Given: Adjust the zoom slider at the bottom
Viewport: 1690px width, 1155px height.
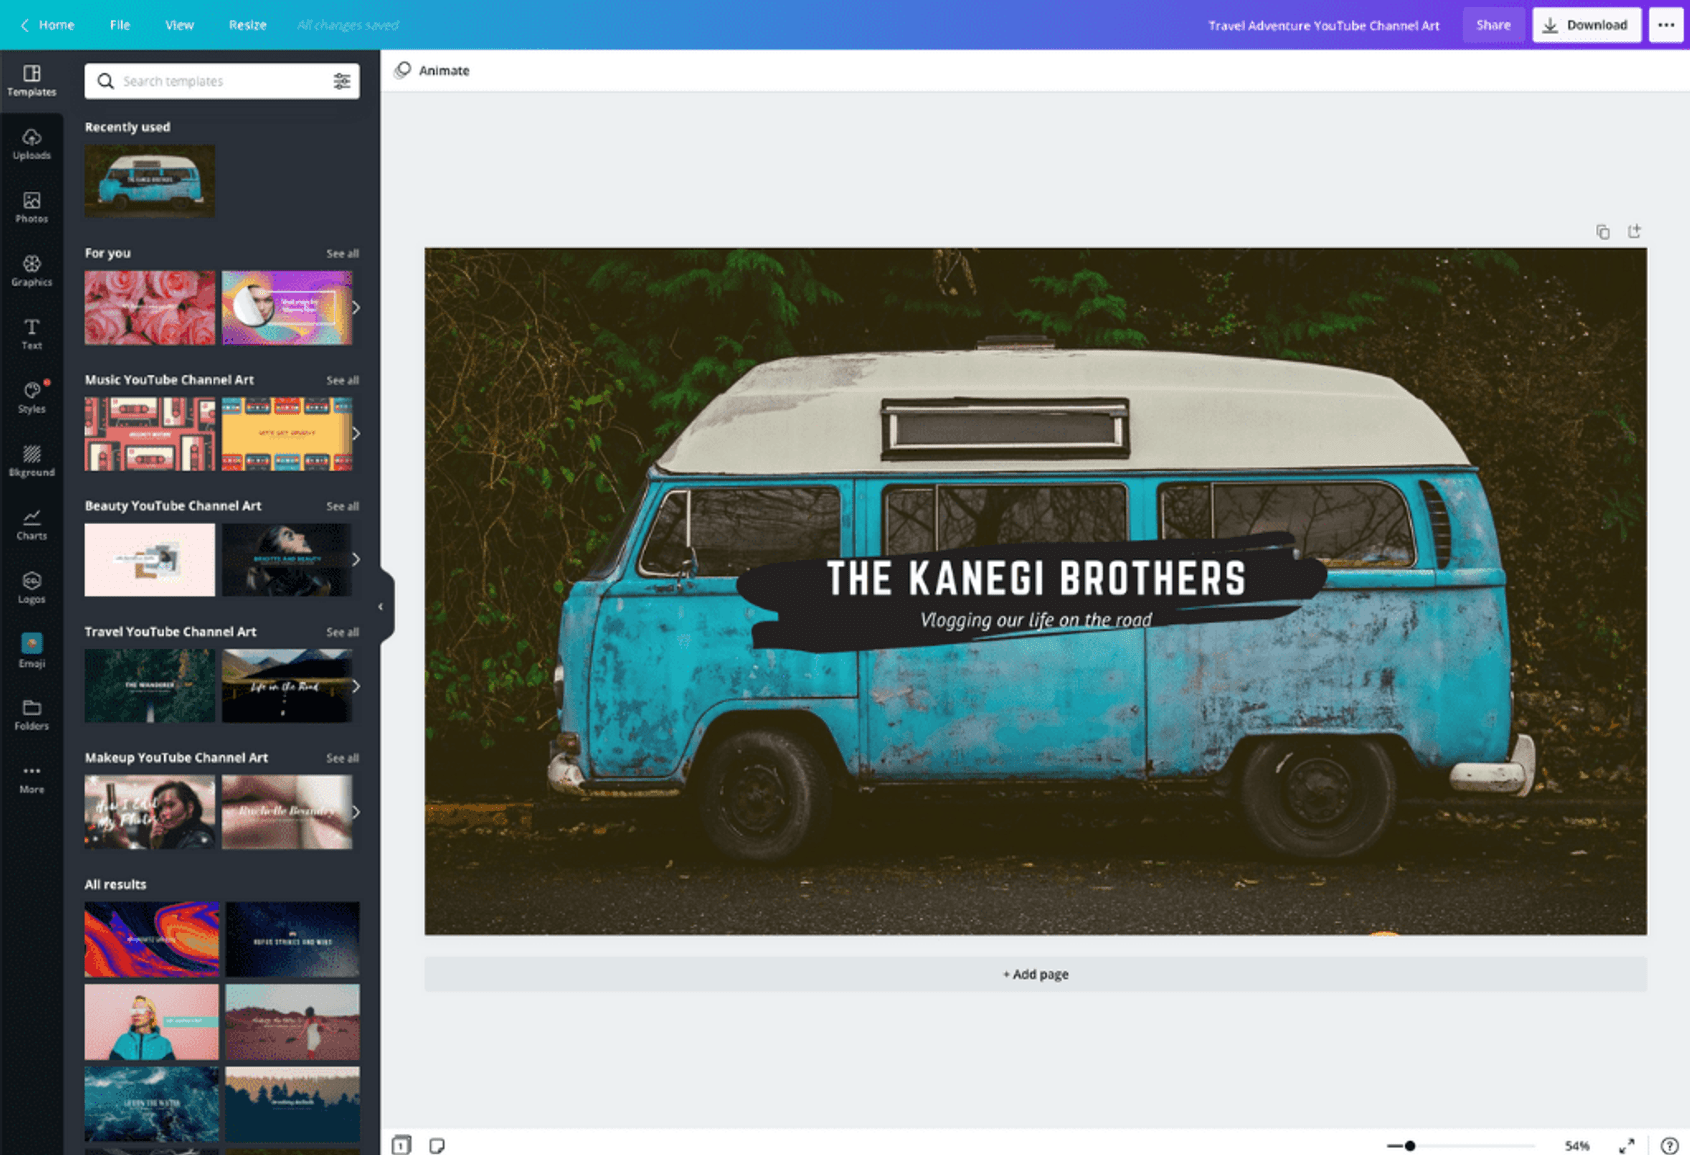Looking at the screenshot, I should (1410, 1146).
